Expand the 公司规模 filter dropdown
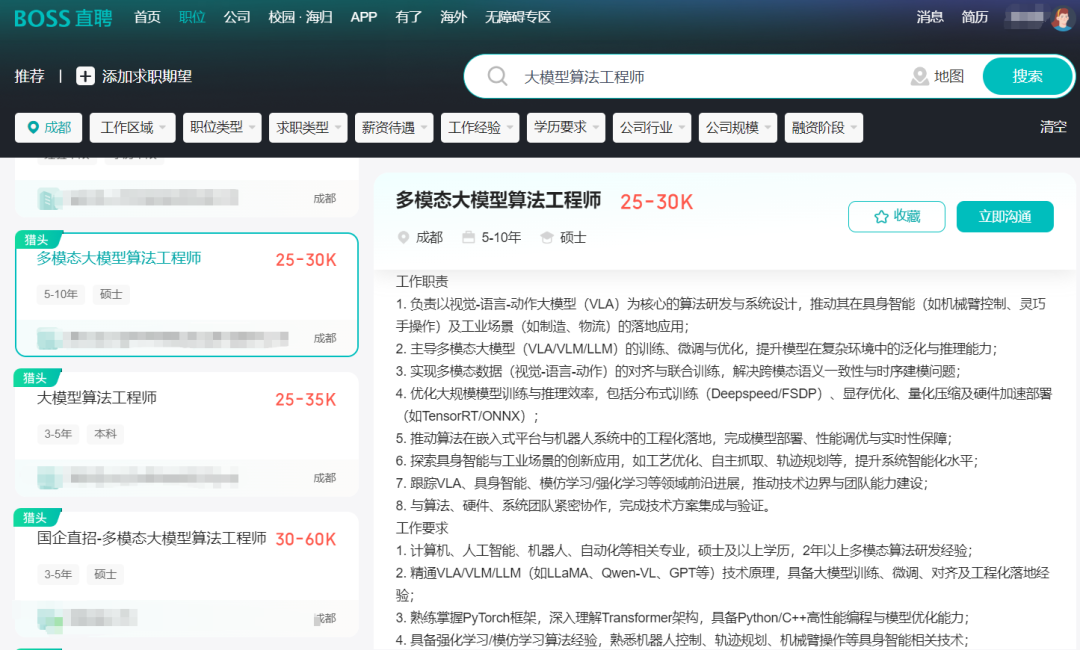Viewport: 1080px width, 650px height. pos(738,127)
